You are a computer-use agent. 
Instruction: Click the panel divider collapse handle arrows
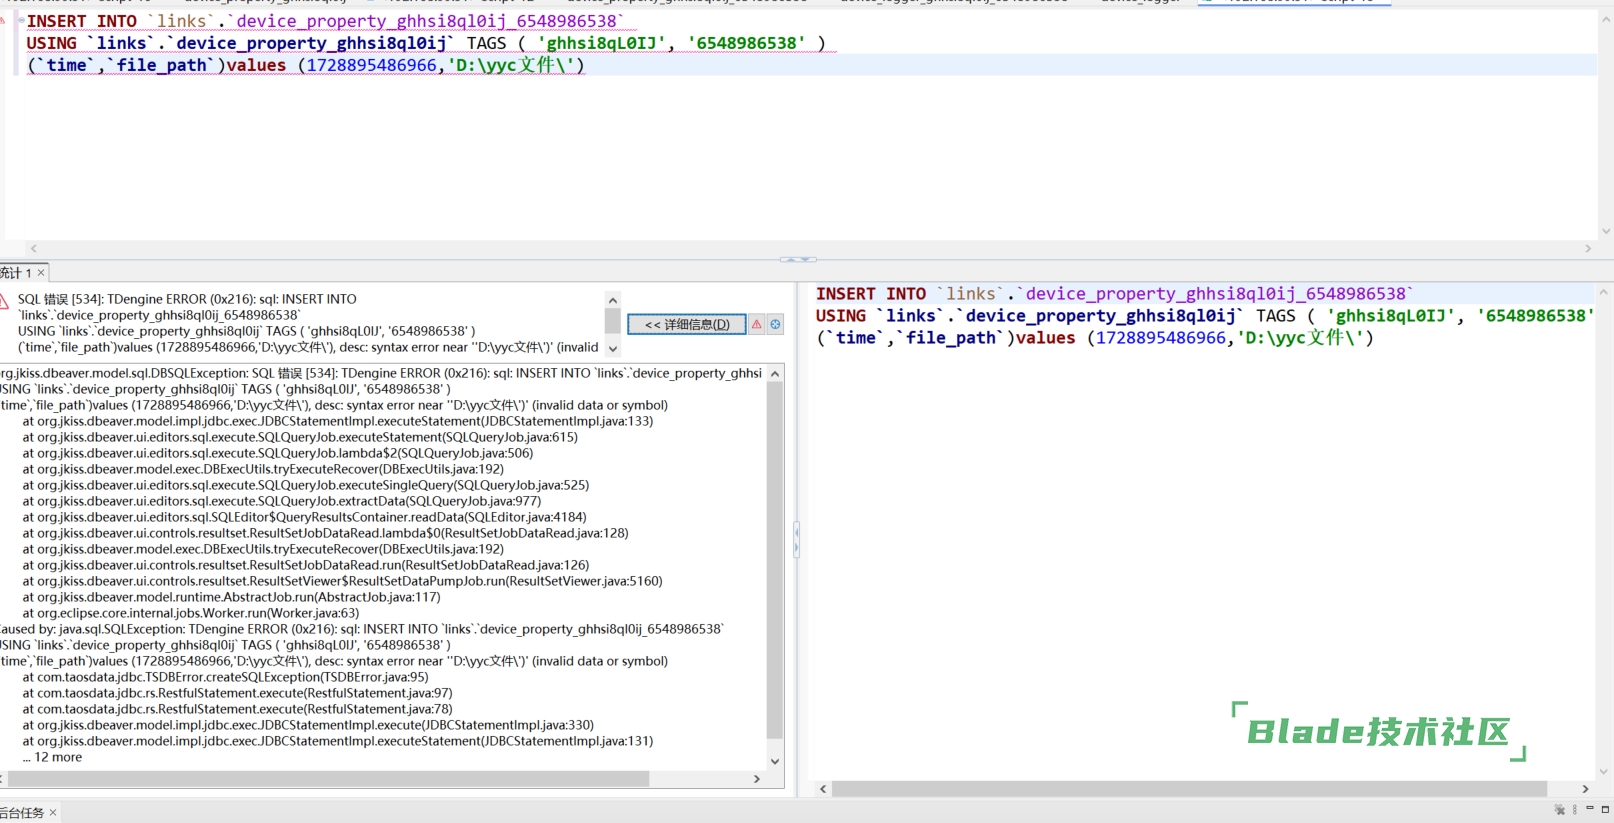tap(797, 259)
